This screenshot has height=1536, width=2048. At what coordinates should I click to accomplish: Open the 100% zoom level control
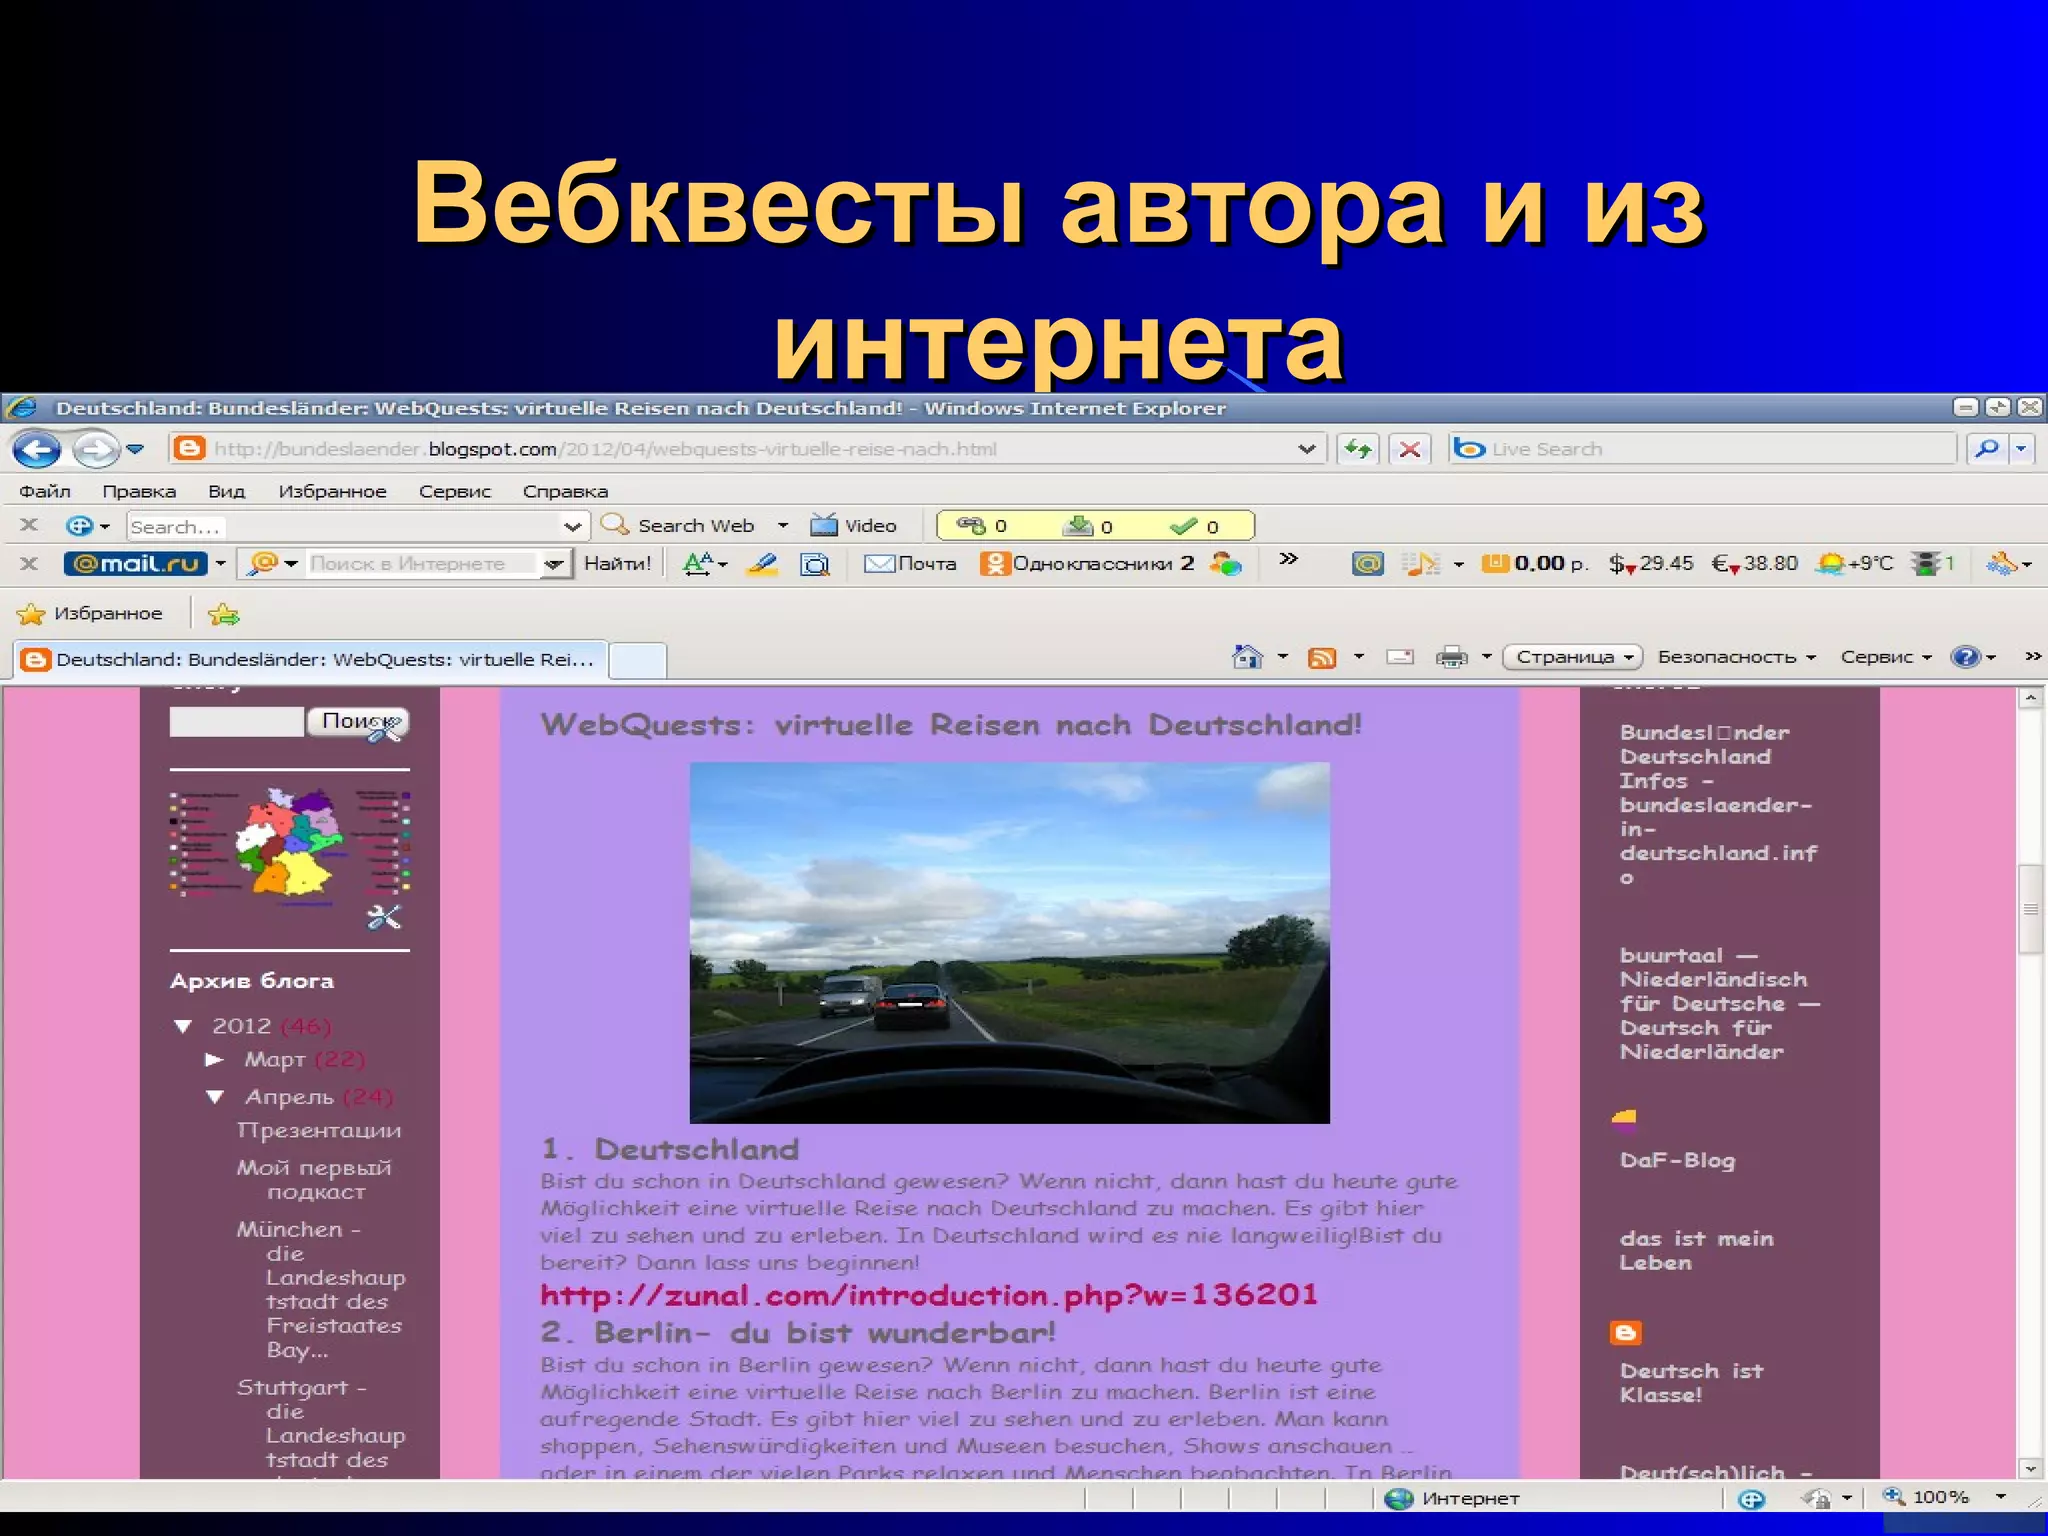(x=1945, y=1497)
